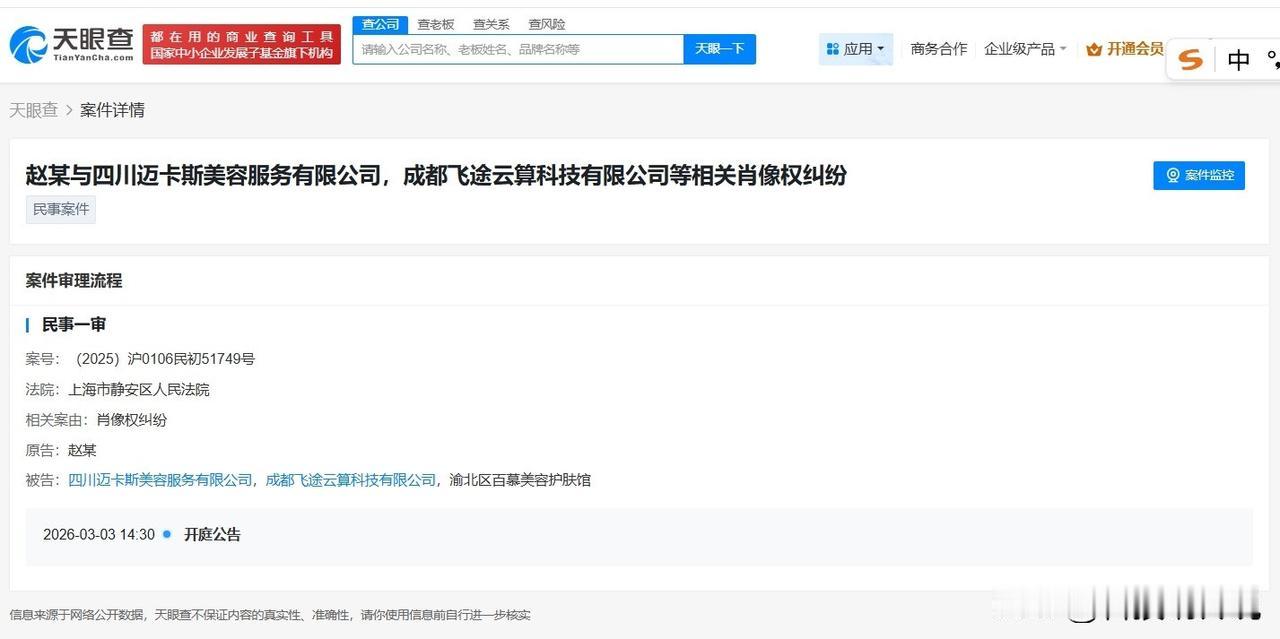Open the 企业级产品 dropdown

point(1022,48)
